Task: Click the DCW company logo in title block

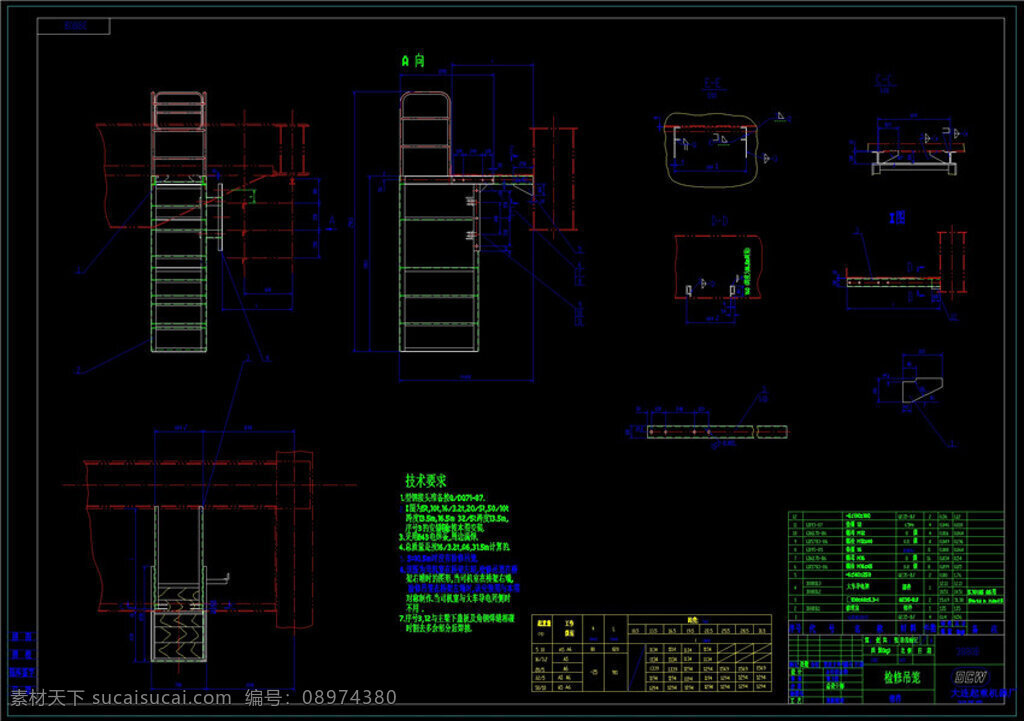Action: (971, 677)
